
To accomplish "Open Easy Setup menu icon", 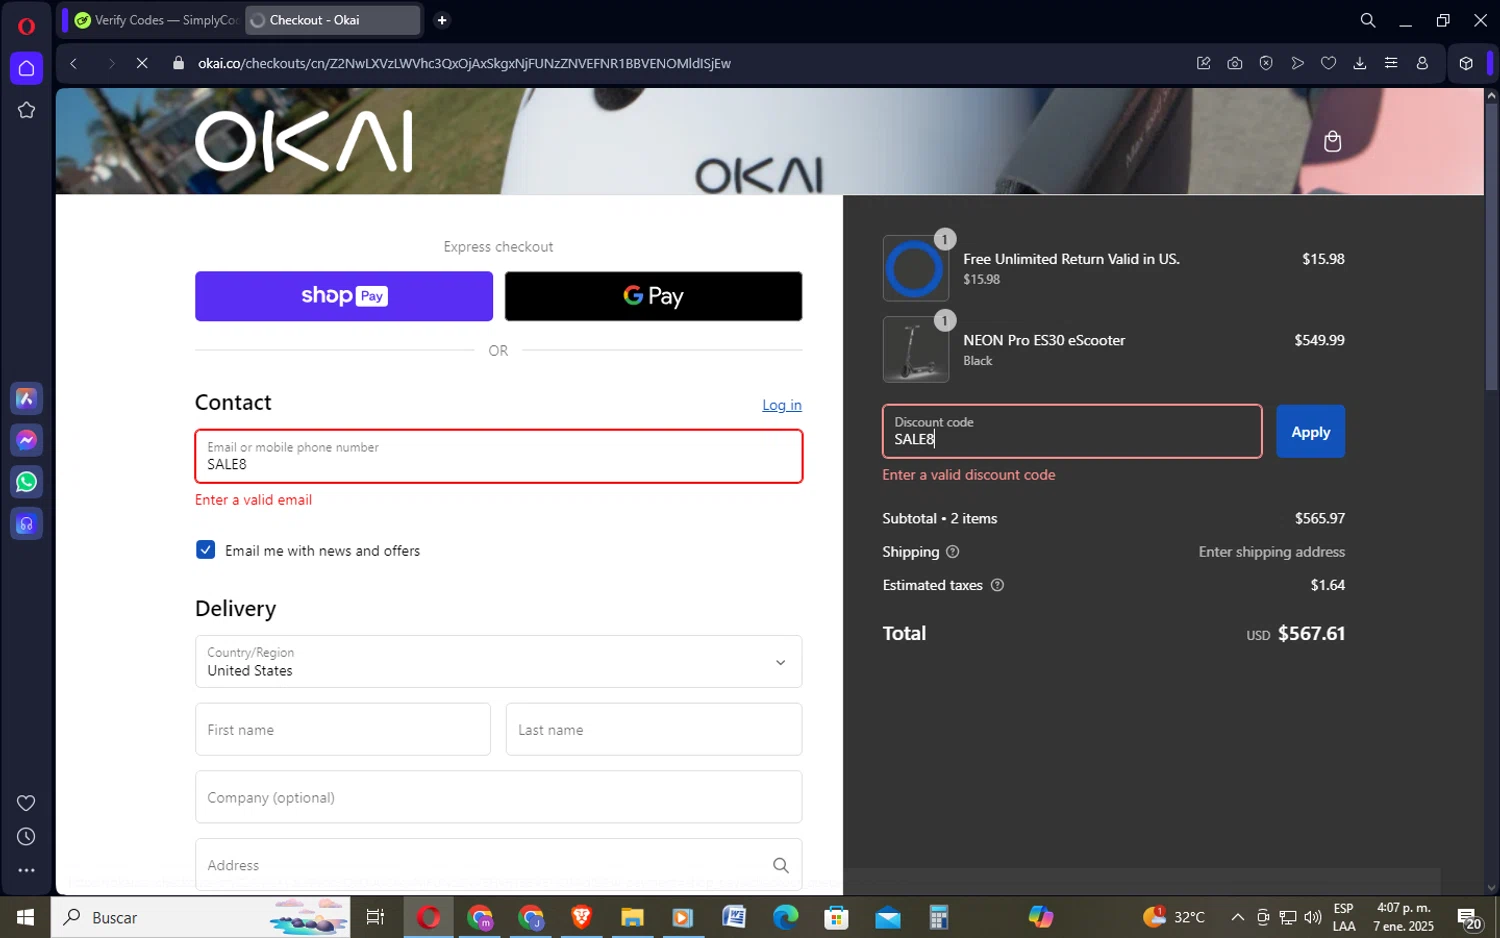I will 1391,63.
